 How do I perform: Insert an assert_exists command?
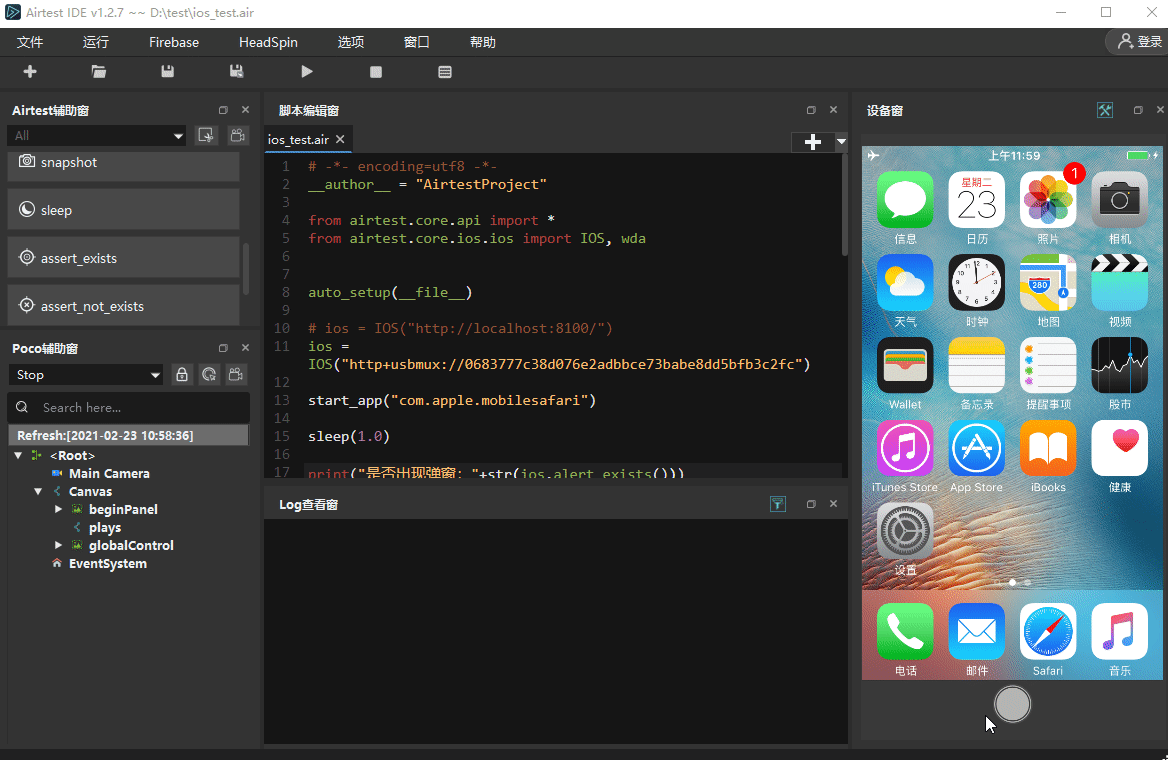pos(124,258)
